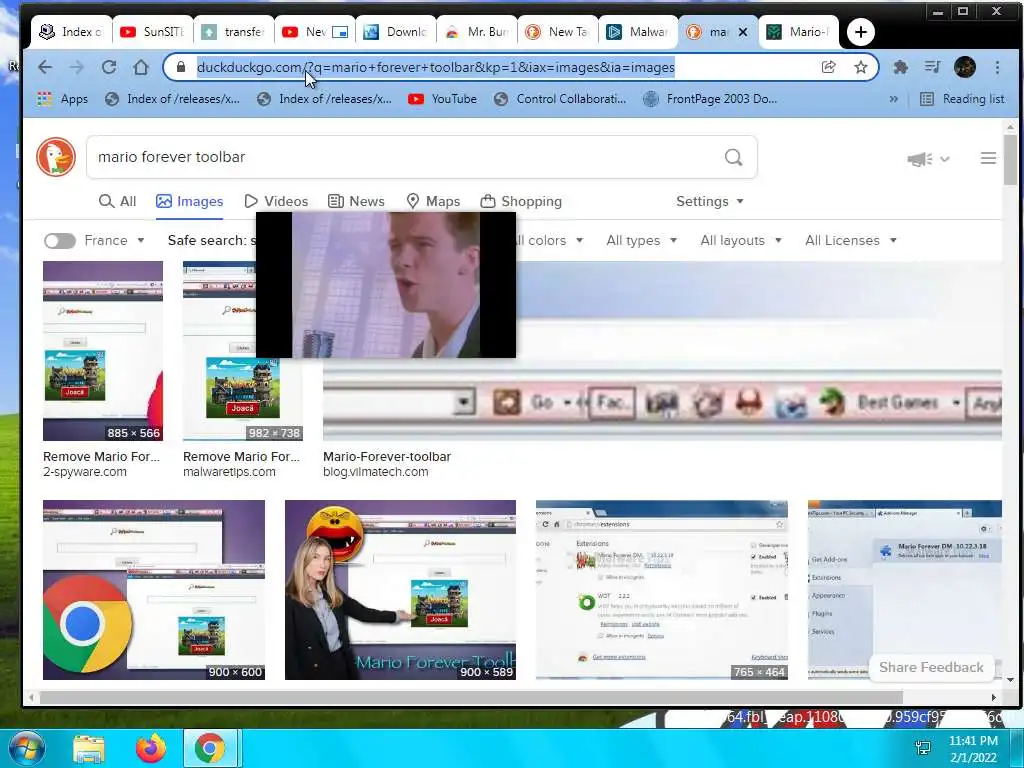Open a new tab with the plus button

tap(860, 32)
